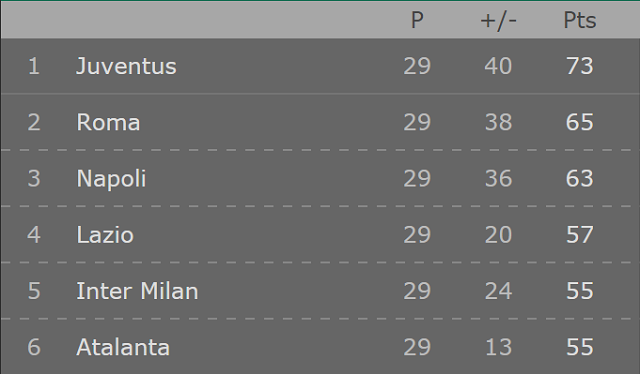Click the P column header
The height and width of the screenshot is (374, 640).
(417, 20)
